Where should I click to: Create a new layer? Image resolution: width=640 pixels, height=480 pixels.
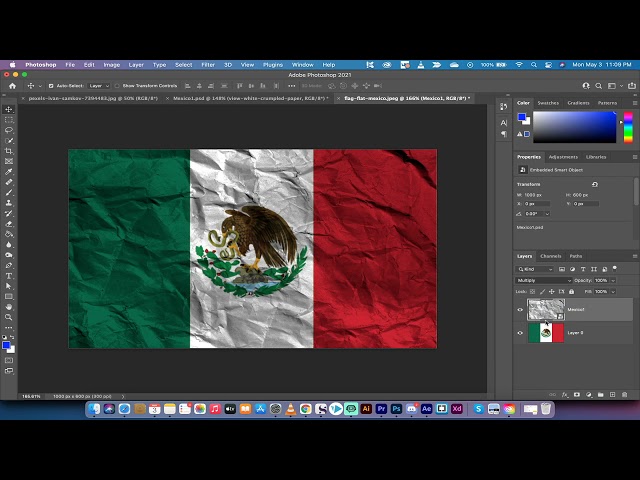612,395
